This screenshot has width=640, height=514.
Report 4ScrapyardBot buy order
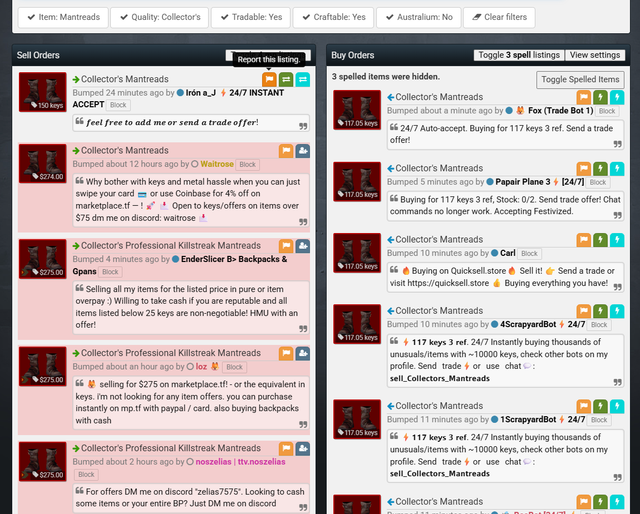[x=584, y=311]
